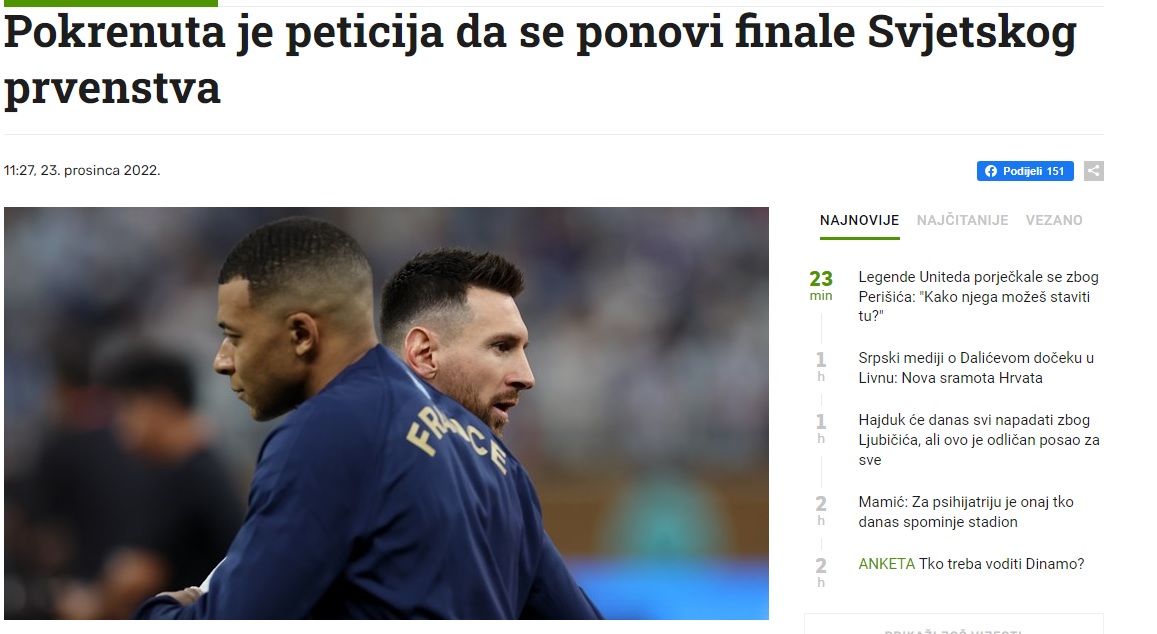Click the 23 min timeline marker
The width and height of the screenshot is (1157, 634).
[821, 286]
